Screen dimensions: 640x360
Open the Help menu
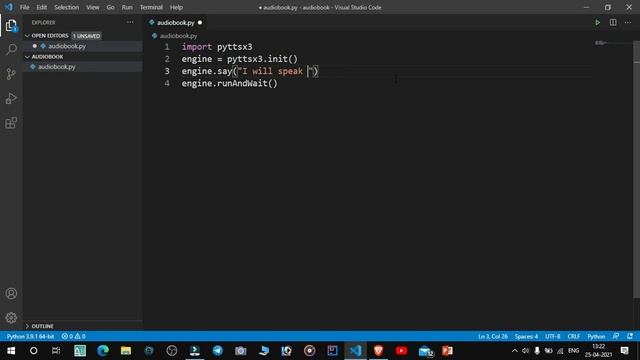pyautogui.click(x=176, y=7)
